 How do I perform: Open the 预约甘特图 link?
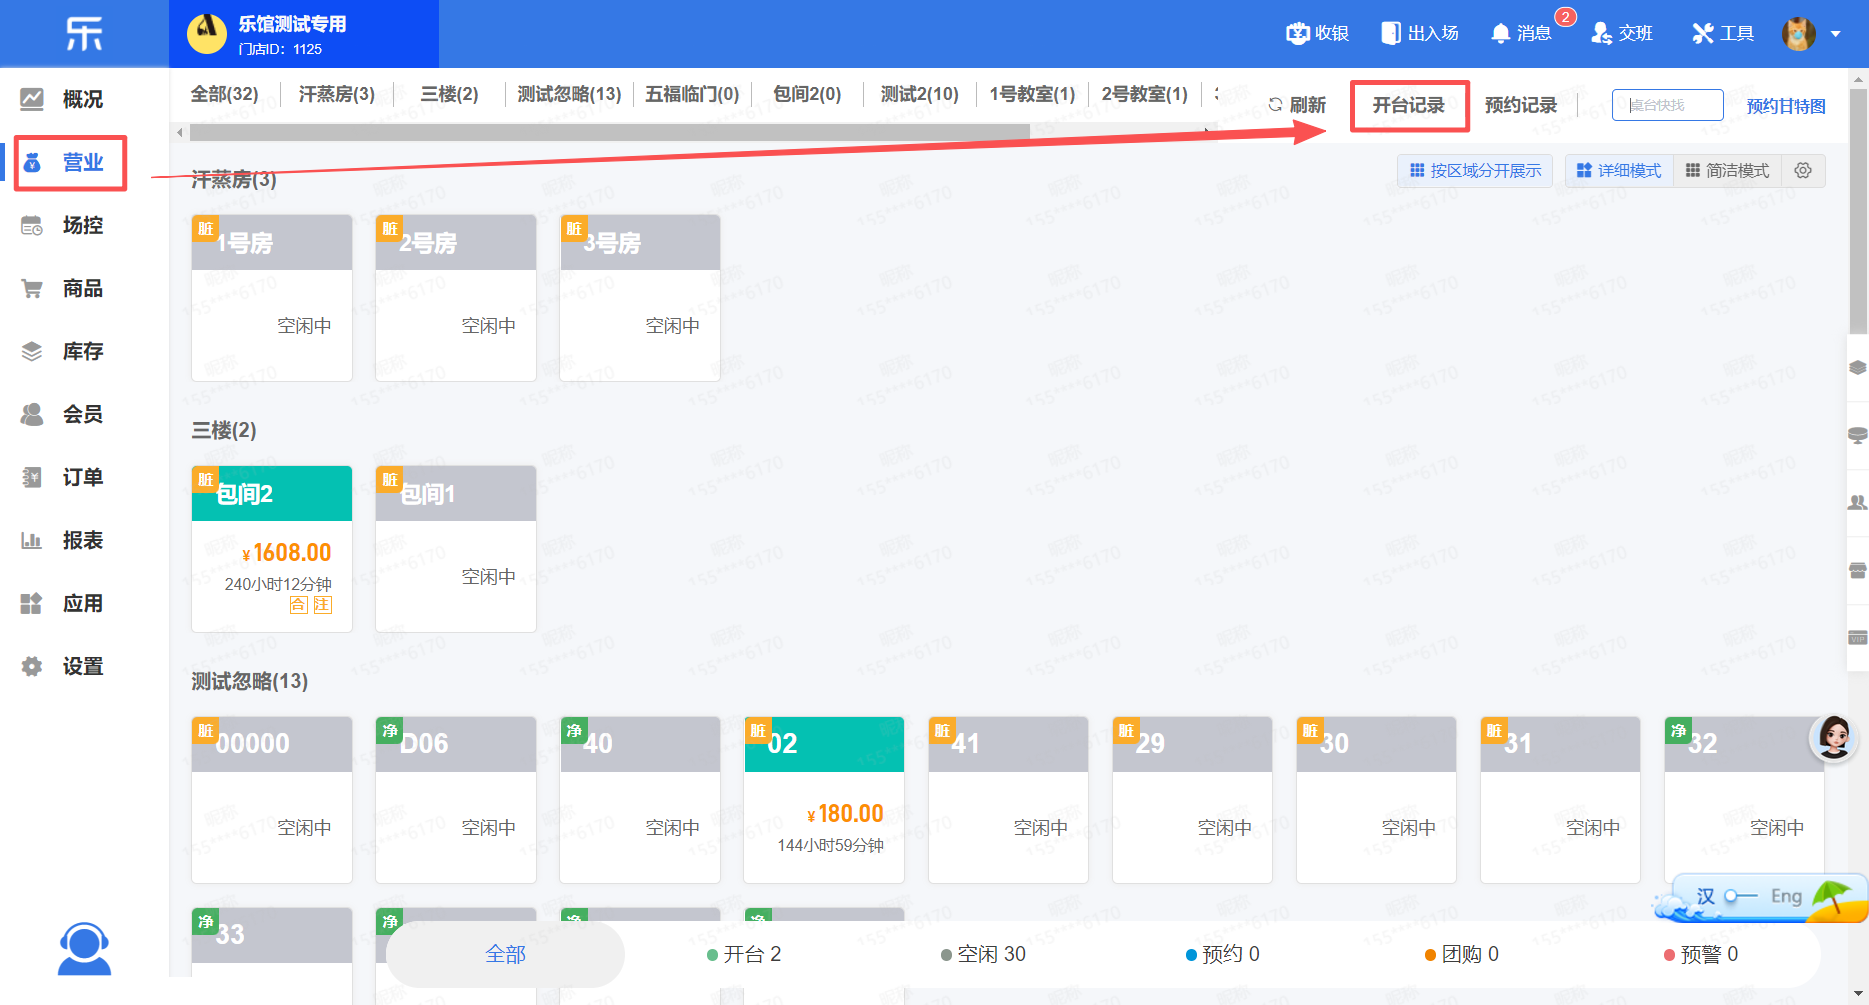tap(1786, 106)
